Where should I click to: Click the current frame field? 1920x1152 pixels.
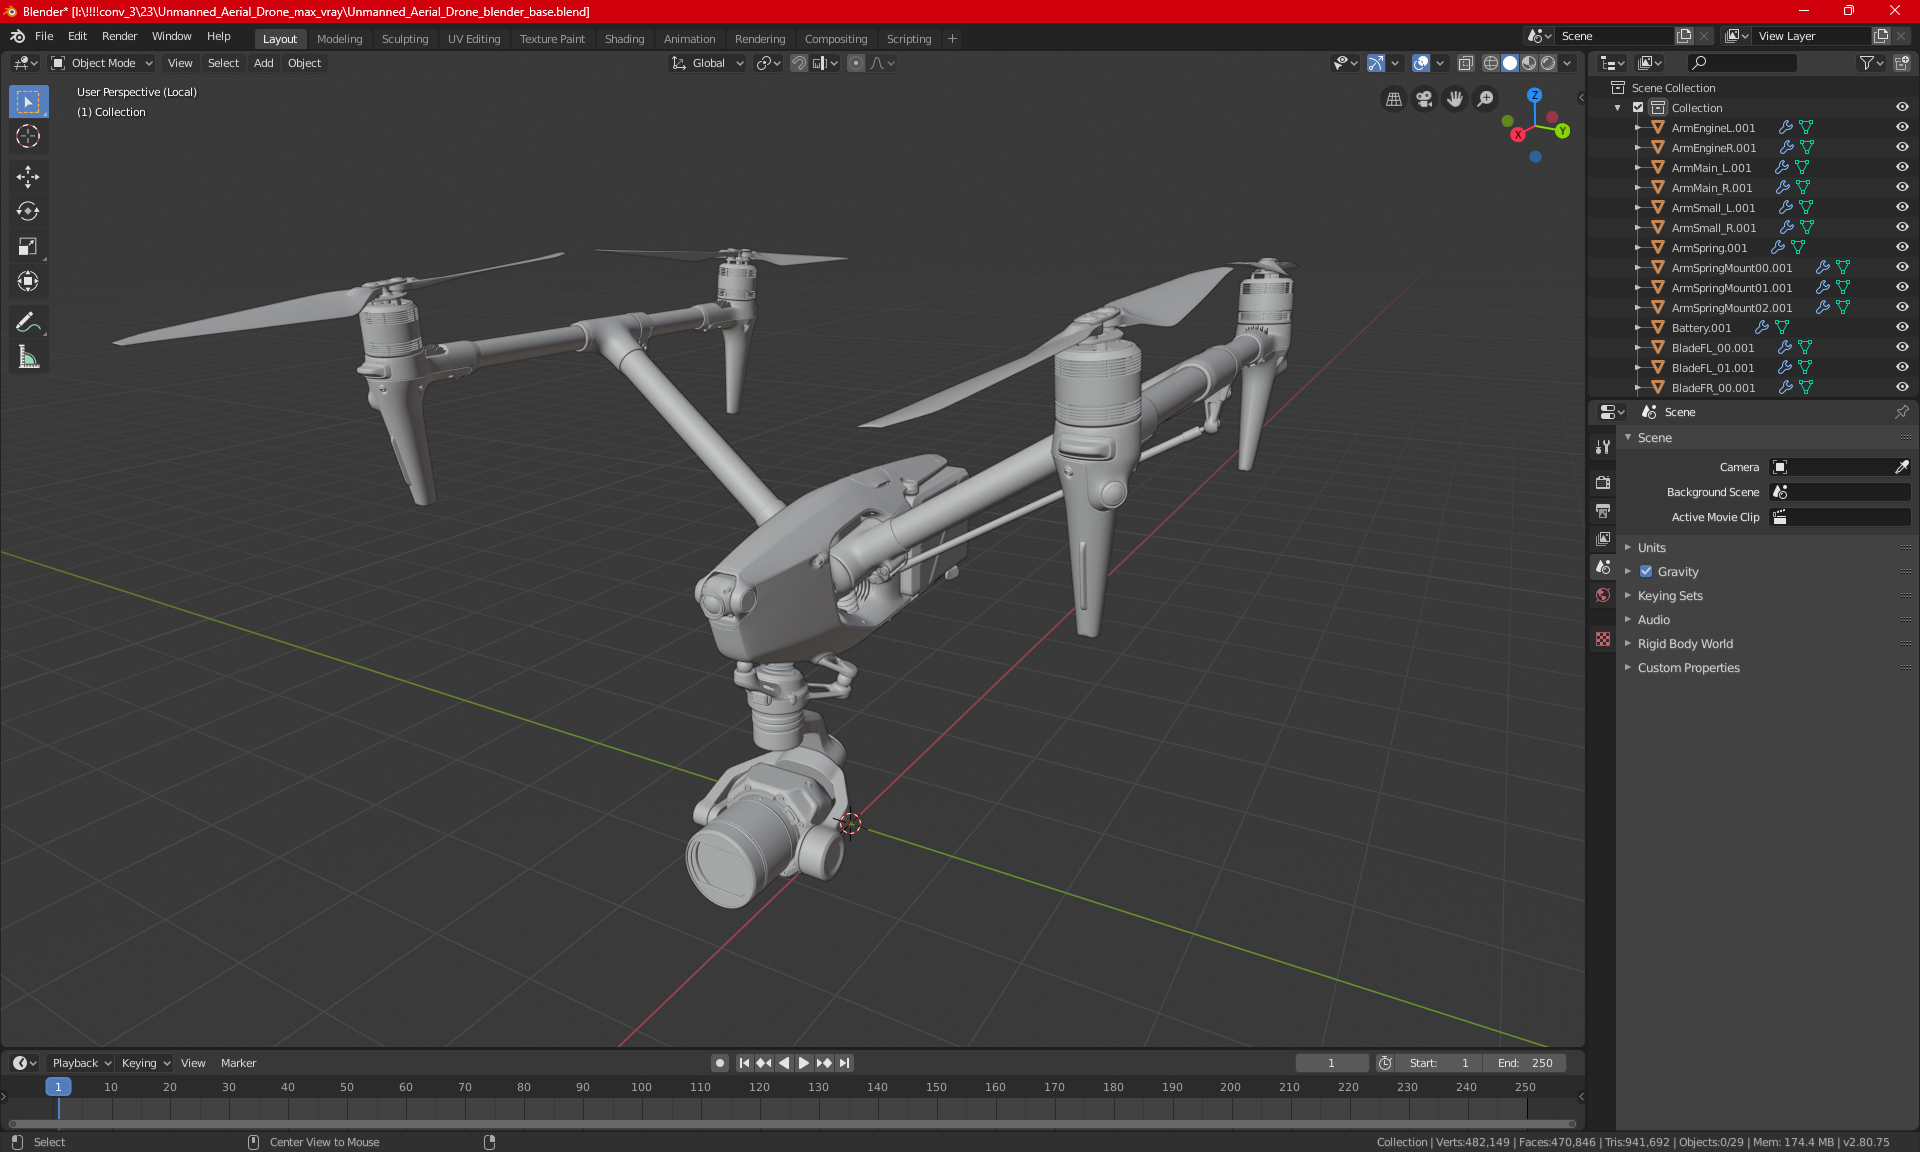1331,1063
